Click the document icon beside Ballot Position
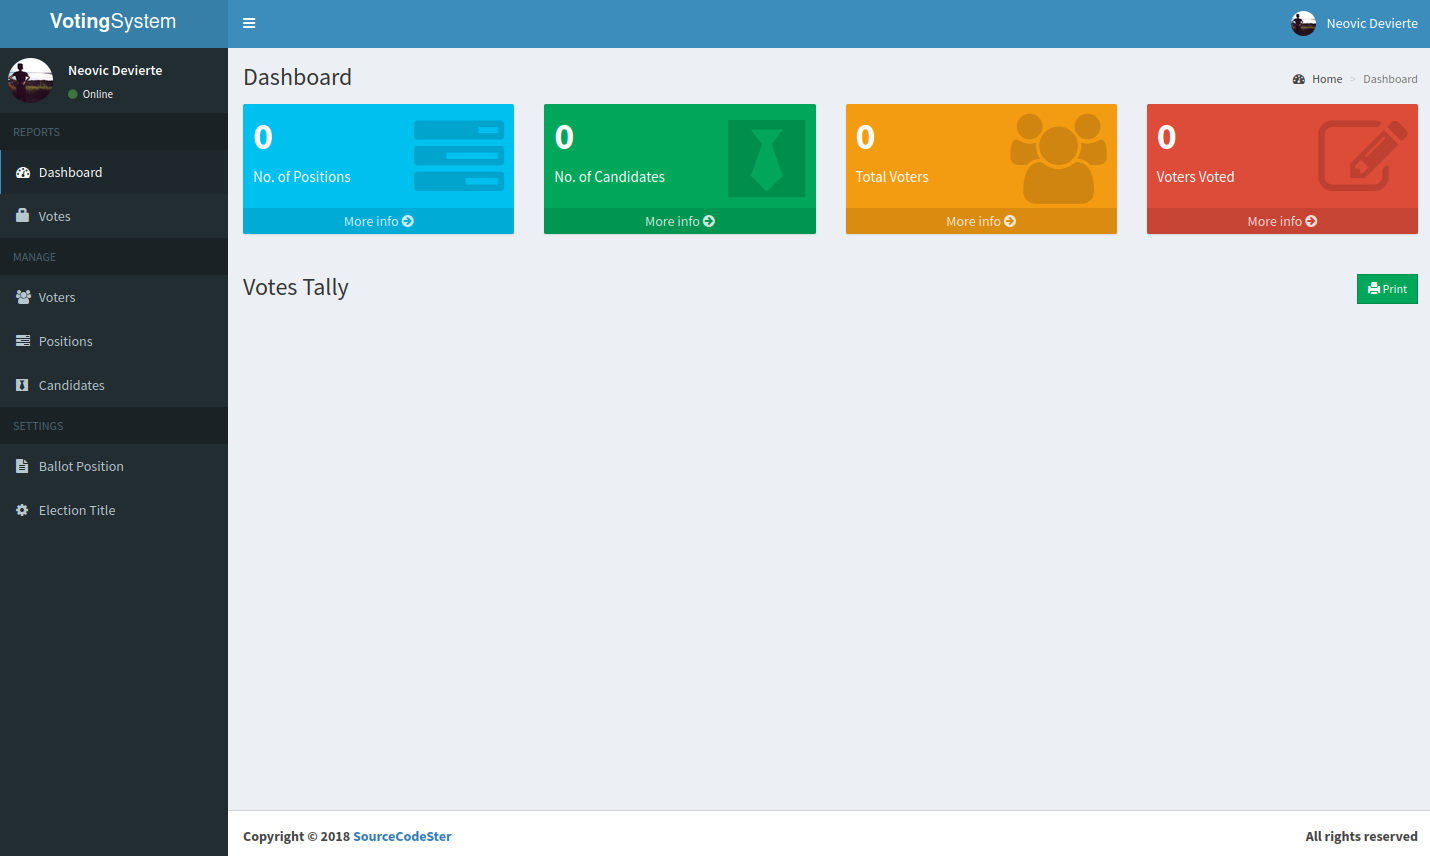 (x=22, y=466)
